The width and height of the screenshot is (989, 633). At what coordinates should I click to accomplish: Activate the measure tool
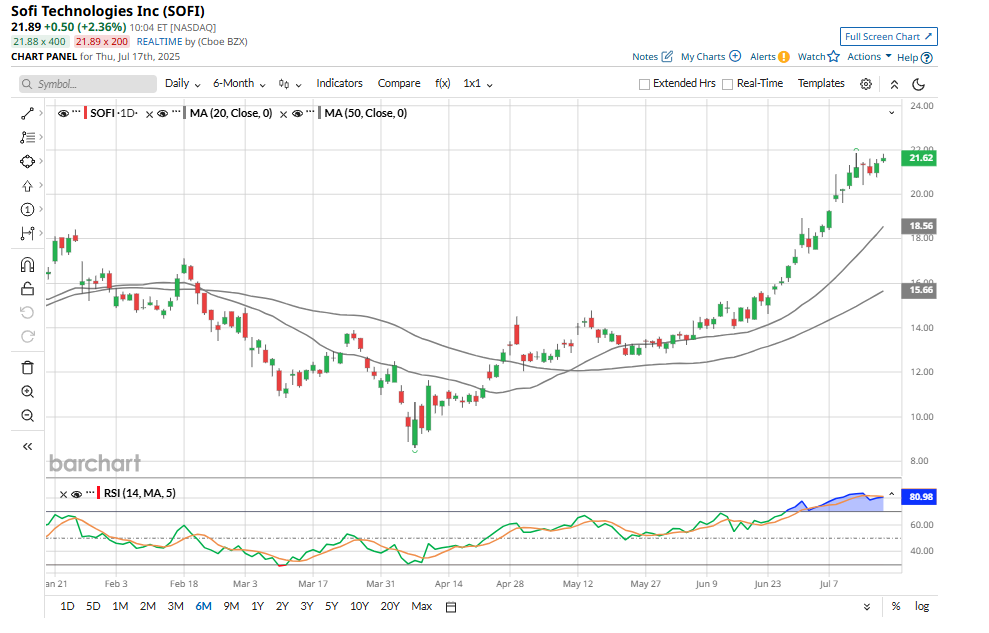[27, 233]
